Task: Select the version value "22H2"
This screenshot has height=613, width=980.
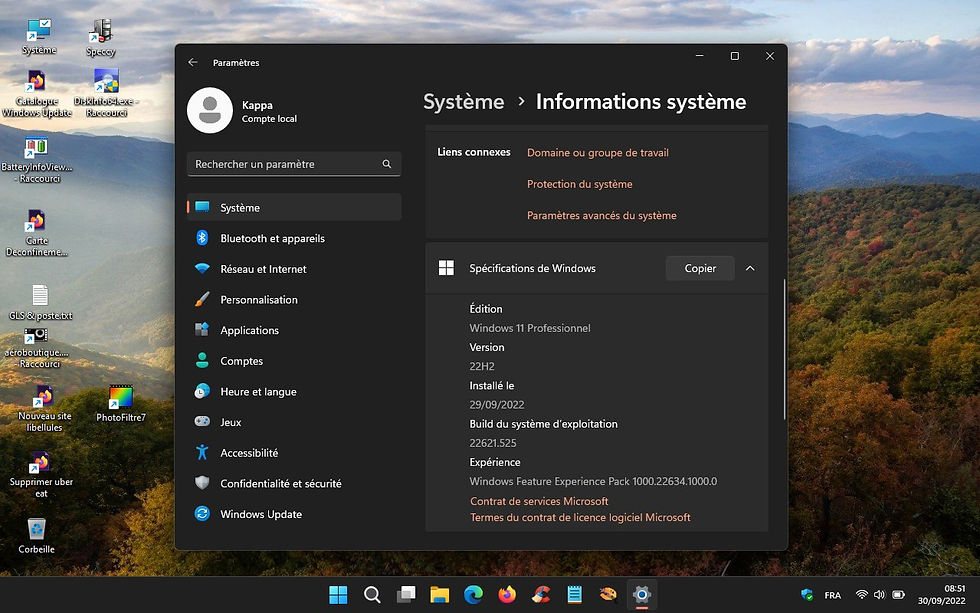Action: point(482,366)
